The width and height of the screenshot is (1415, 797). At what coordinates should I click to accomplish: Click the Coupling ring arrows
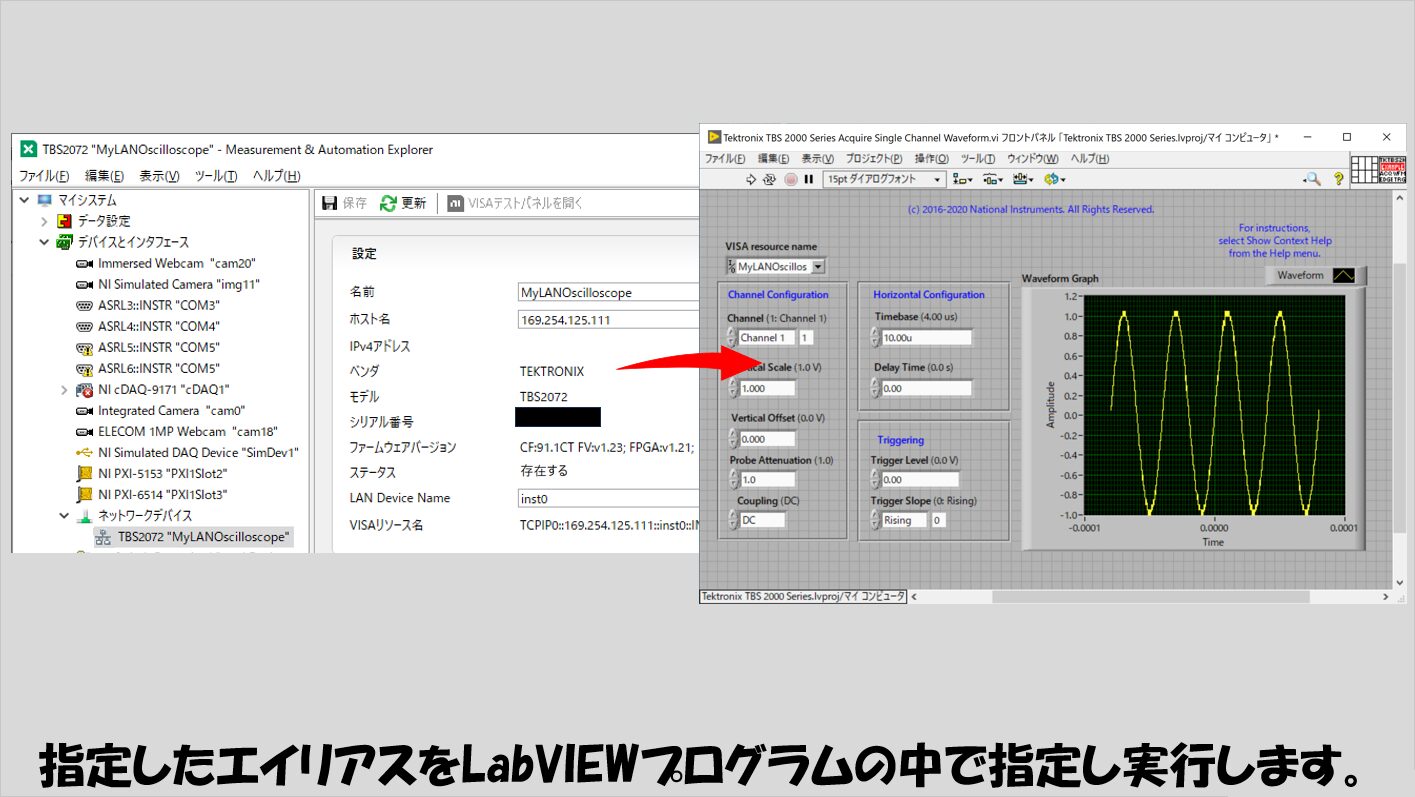(x=733, y=520)
